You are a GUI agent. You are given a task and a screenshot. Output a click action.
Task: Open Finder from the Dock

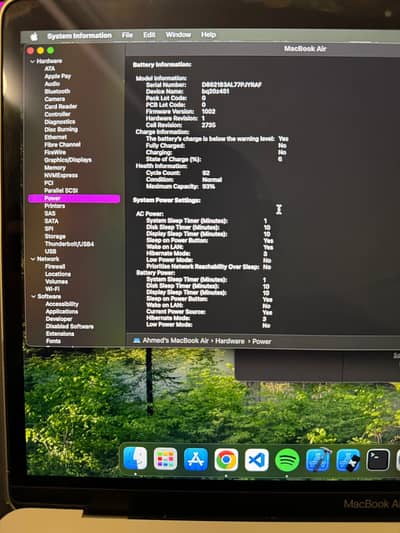135,459
